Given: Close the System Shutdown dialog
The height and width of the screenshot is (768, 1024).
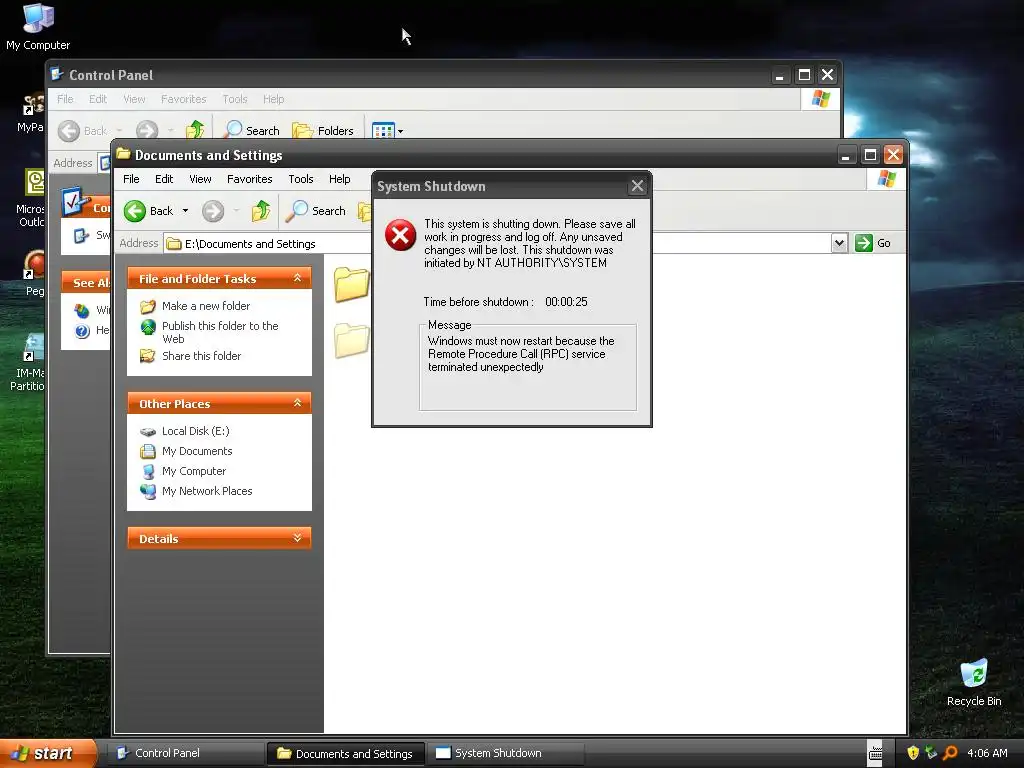Looking at the screenshot, I should [x=637, y=186].
